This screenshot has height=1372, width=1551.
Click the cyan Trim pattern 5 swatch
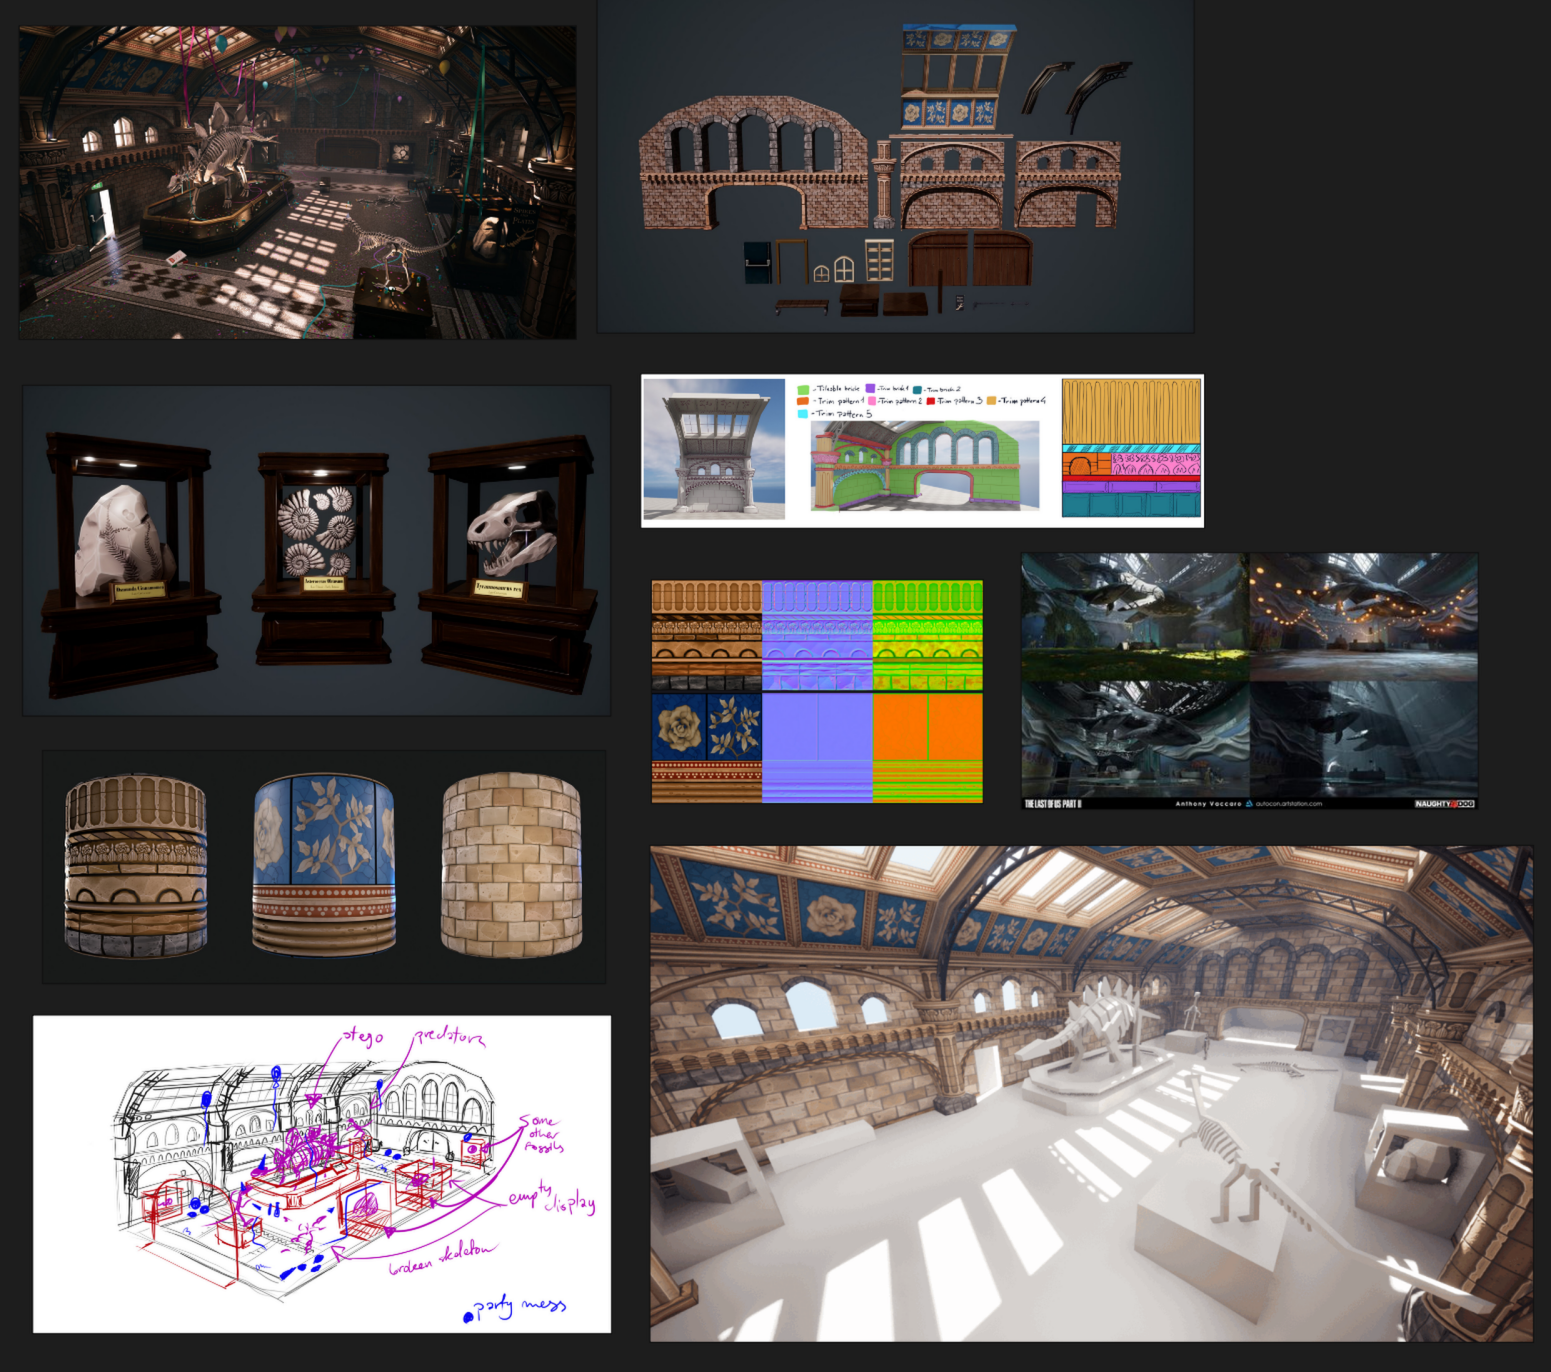(803, 414)
